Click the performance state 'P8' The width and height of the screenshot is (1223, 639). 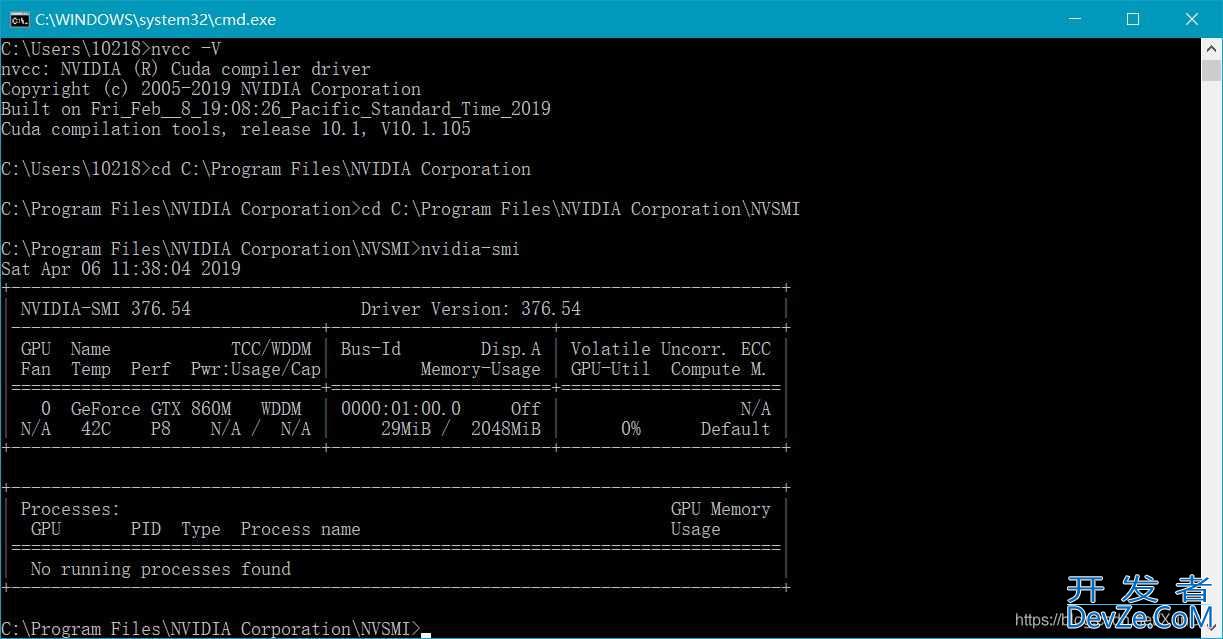click(161, 429)
